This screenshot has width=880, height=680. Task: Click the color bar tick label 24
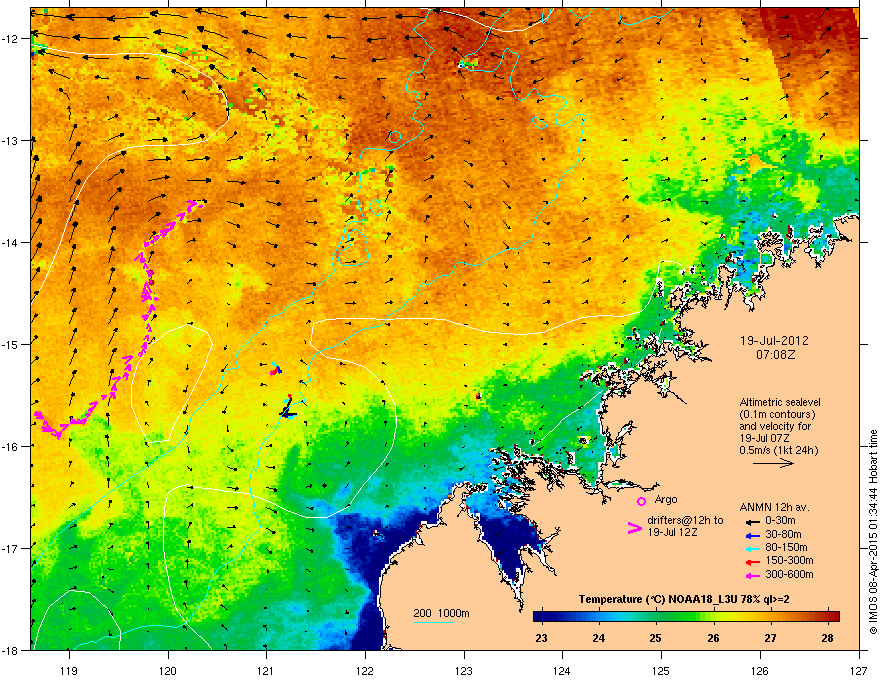599,638
